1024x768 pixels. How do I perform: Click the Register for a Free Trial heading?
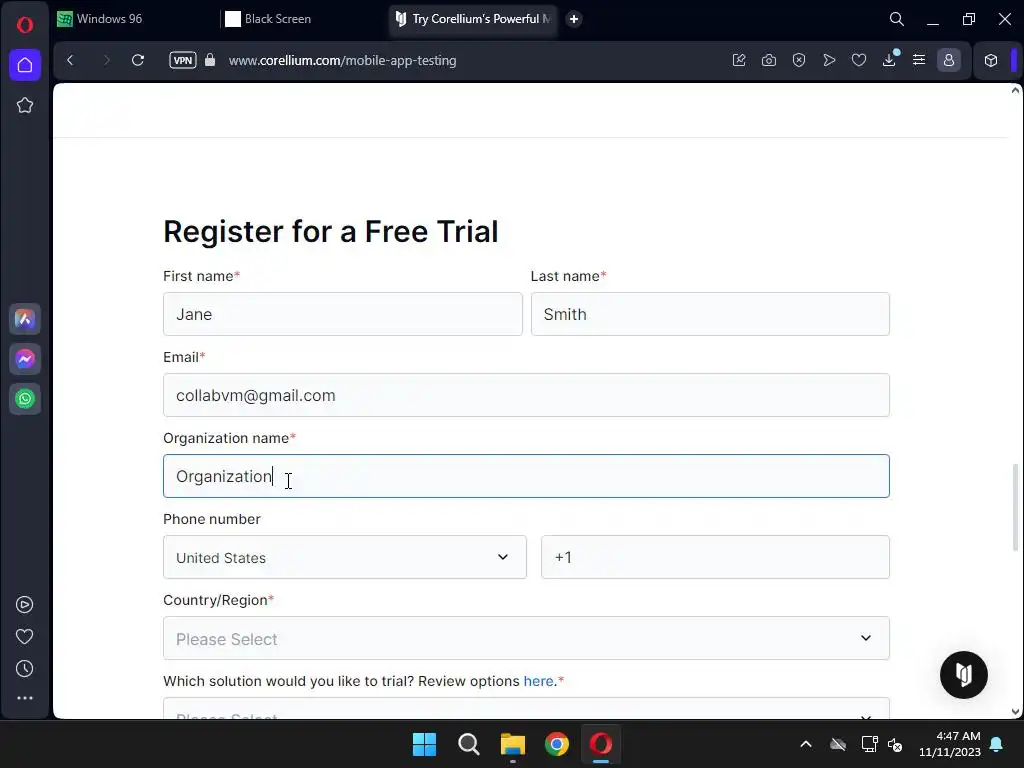click(330, 231)
